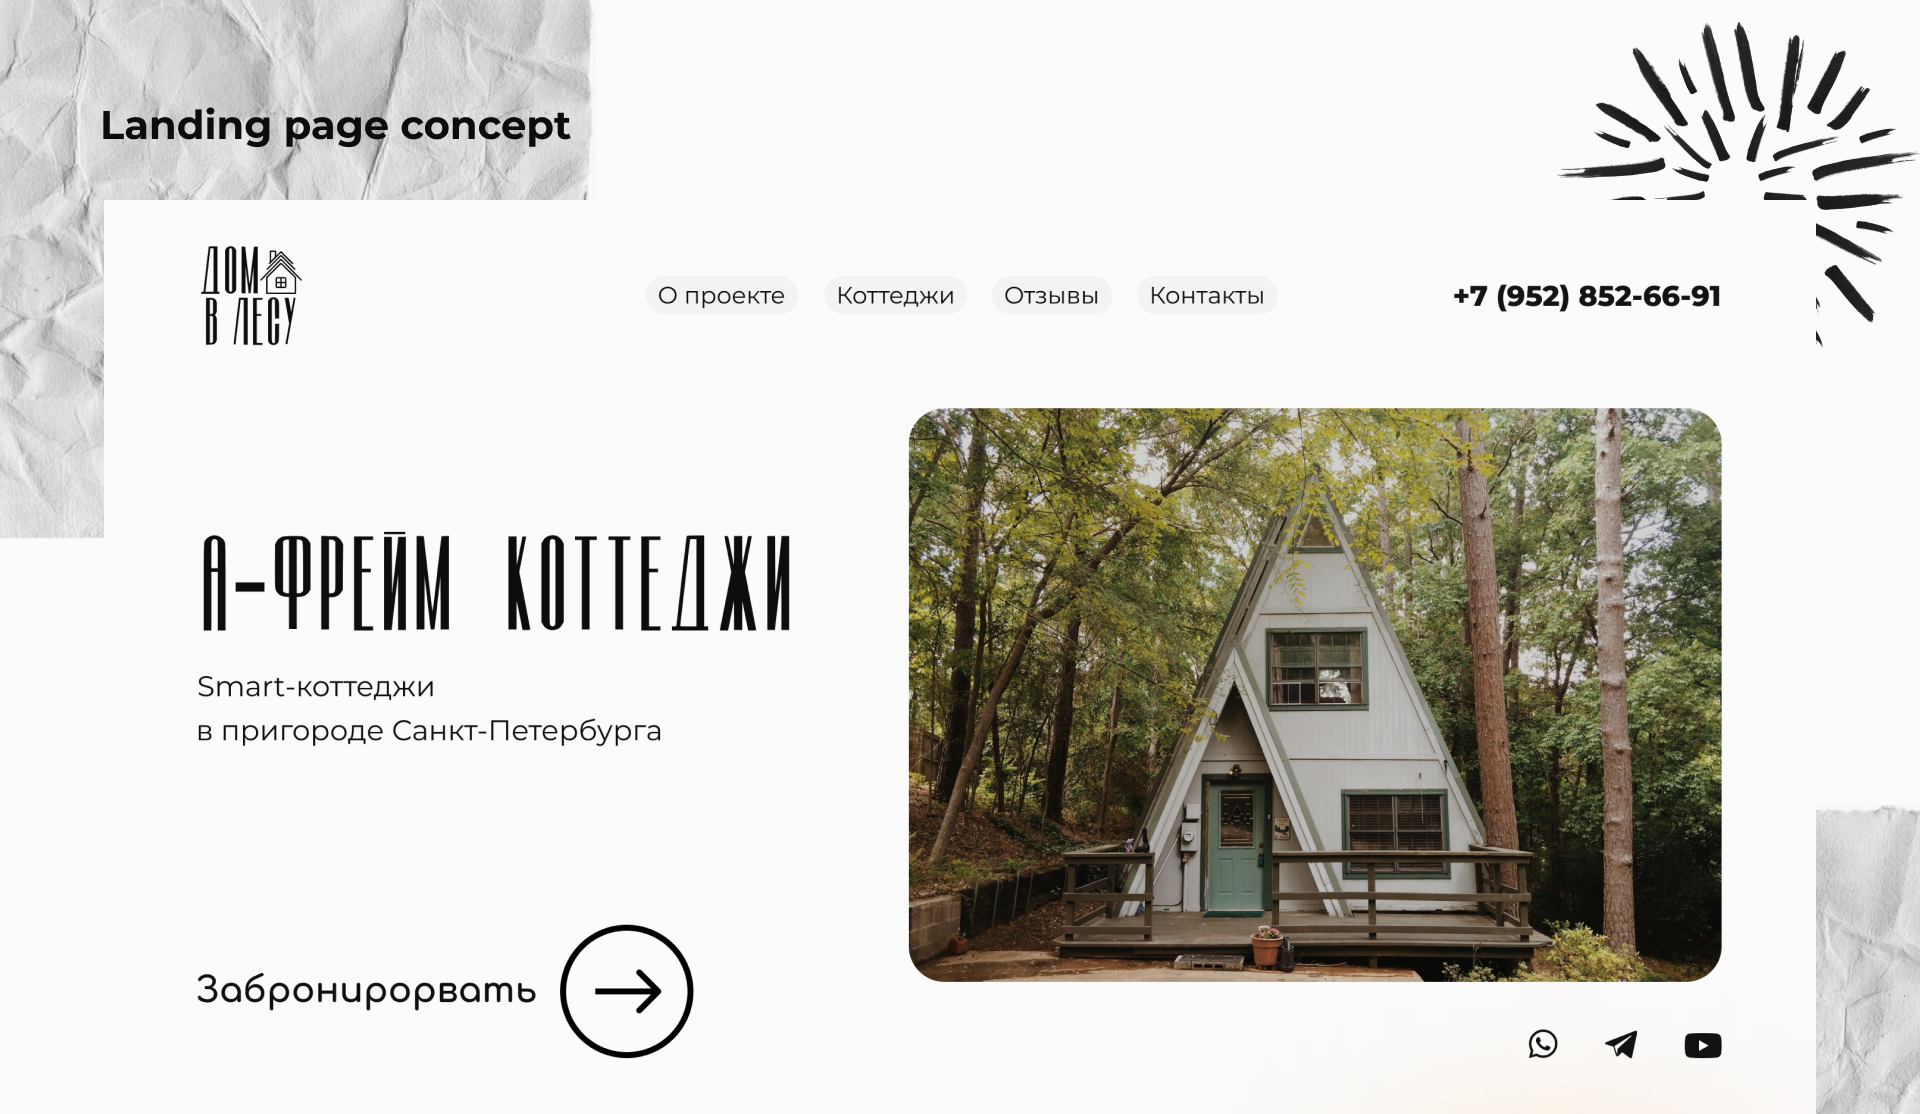1920x1114 pixels.
Task: Click the A-frame cottage photo
Action: coord(1315,695)
